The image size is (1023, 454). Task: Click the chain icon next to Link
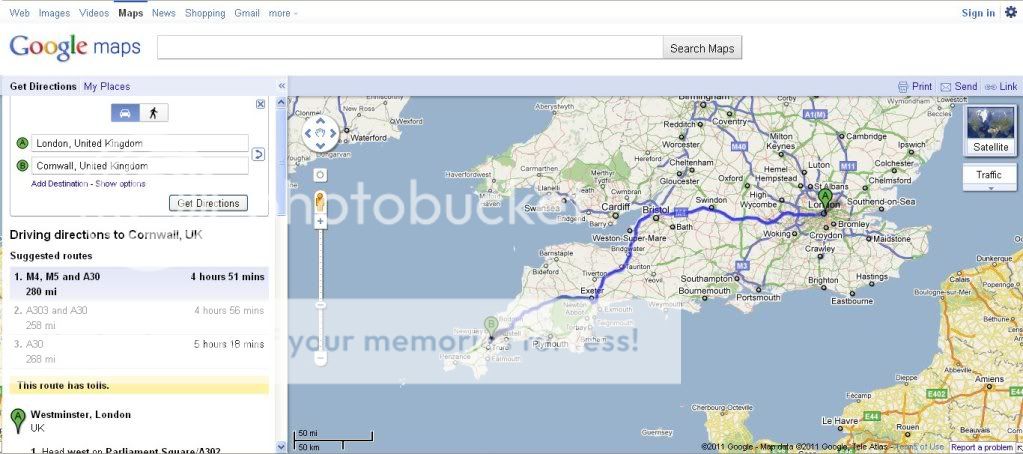[990, 87]
